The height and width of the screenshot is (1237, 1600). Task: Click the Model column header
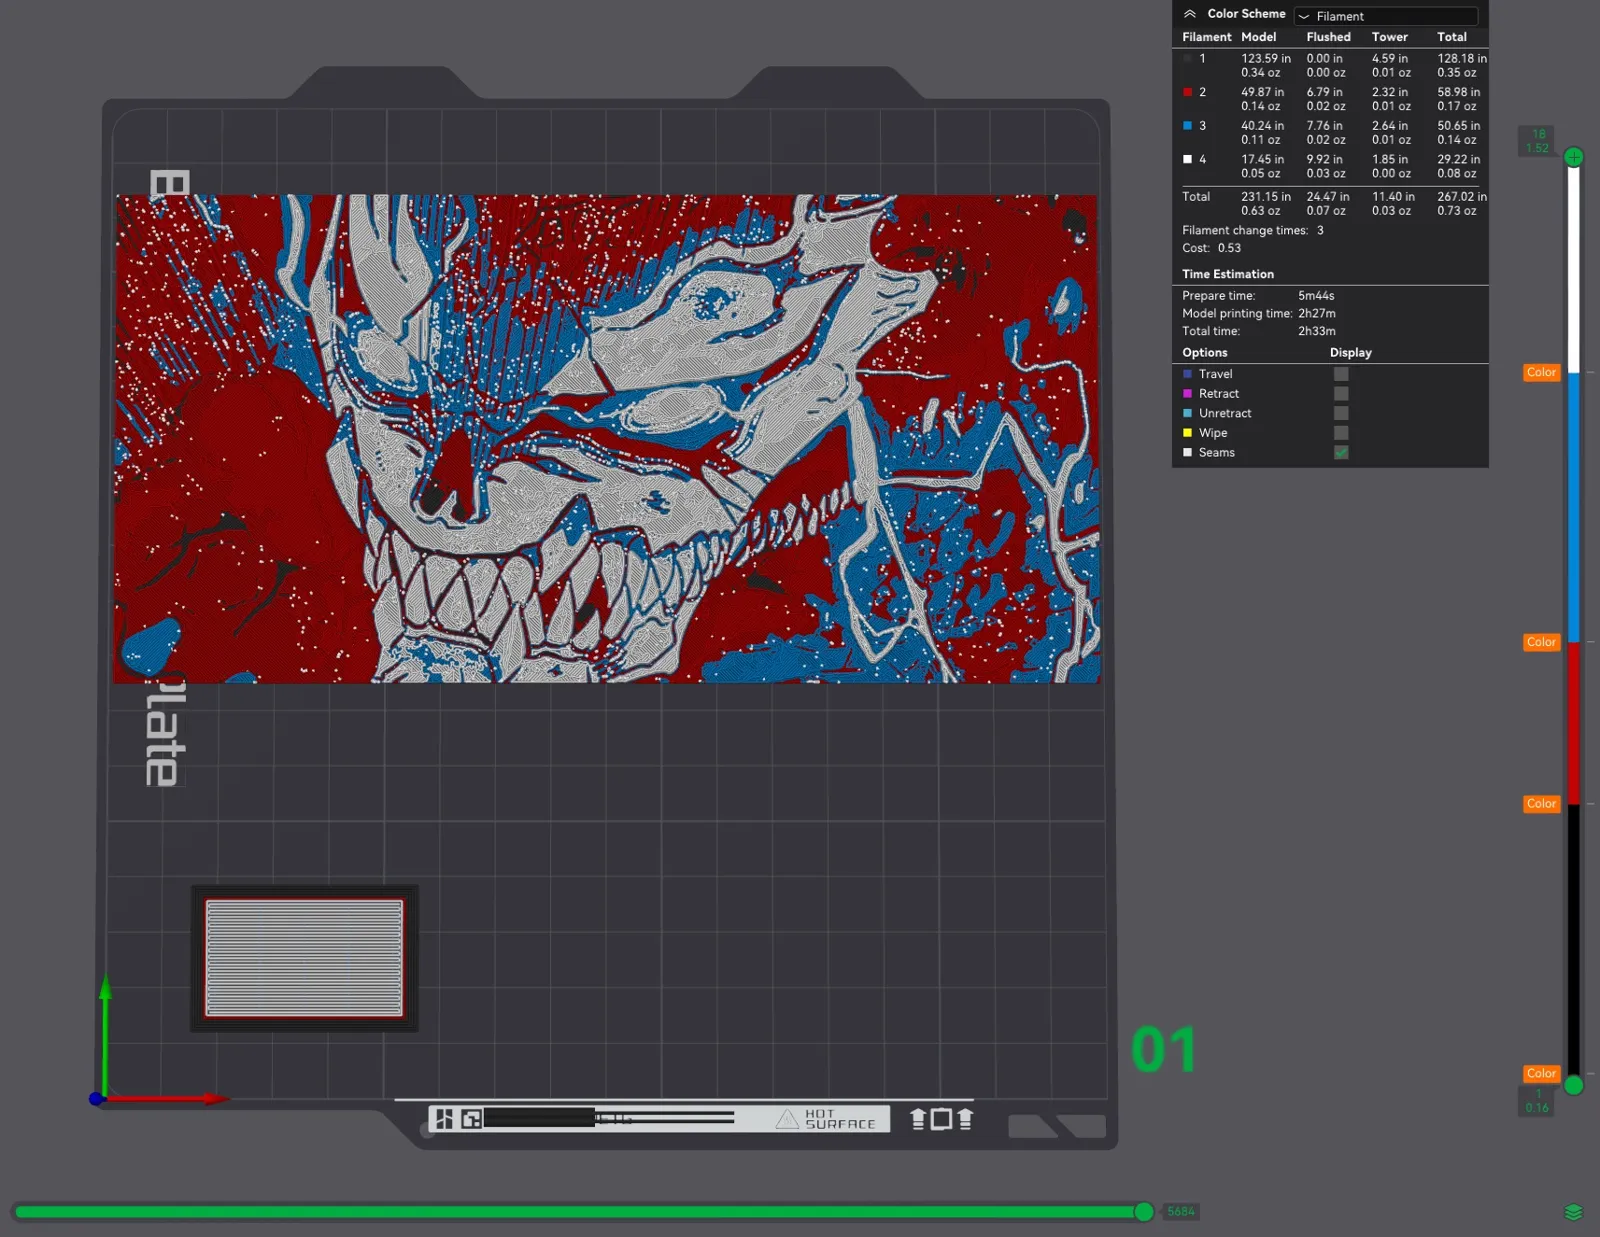[x=1258, y=37]
